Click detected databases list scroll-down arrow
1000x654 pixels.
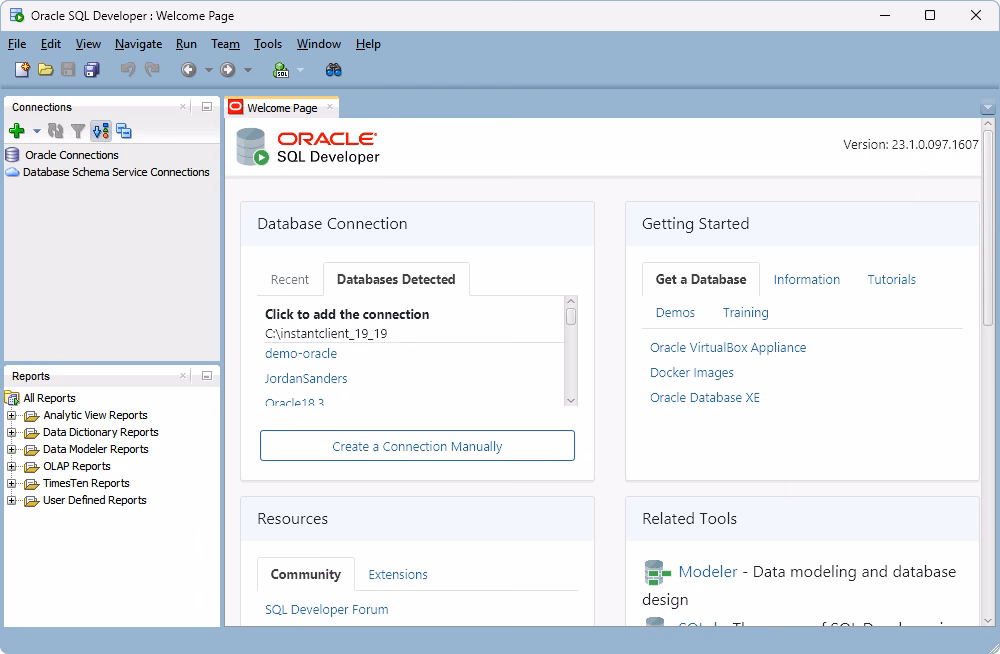coord(571,401)
